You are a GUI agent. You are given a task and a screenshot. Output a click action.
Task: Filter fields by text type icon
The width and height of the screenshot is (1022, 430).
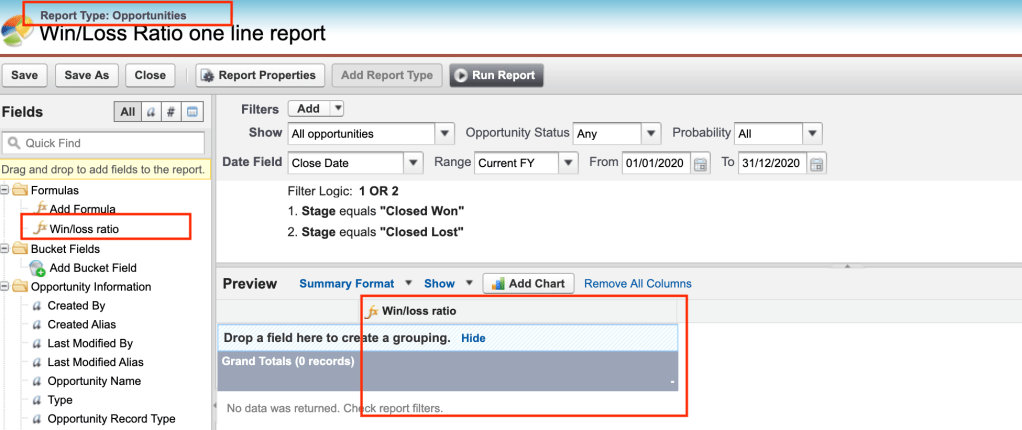click(151, 112)
